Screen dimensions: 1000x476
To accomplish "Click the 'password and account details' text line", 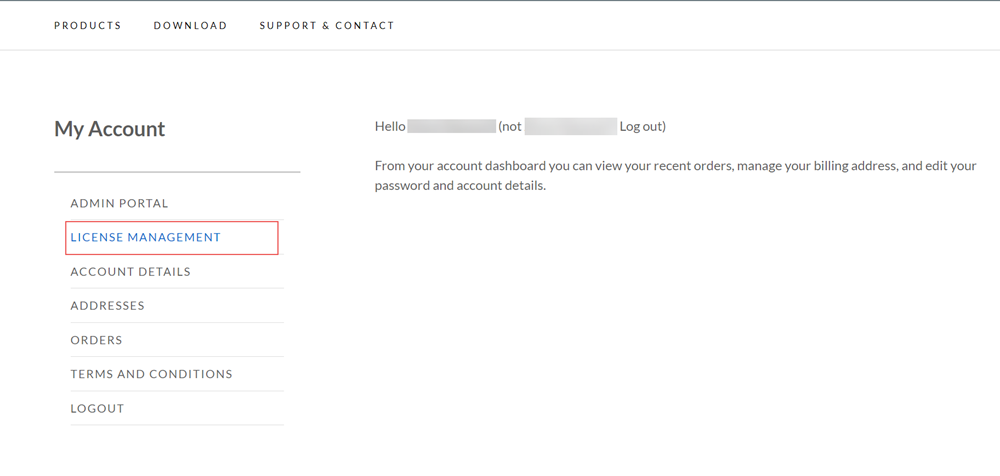I will (460, 187).
